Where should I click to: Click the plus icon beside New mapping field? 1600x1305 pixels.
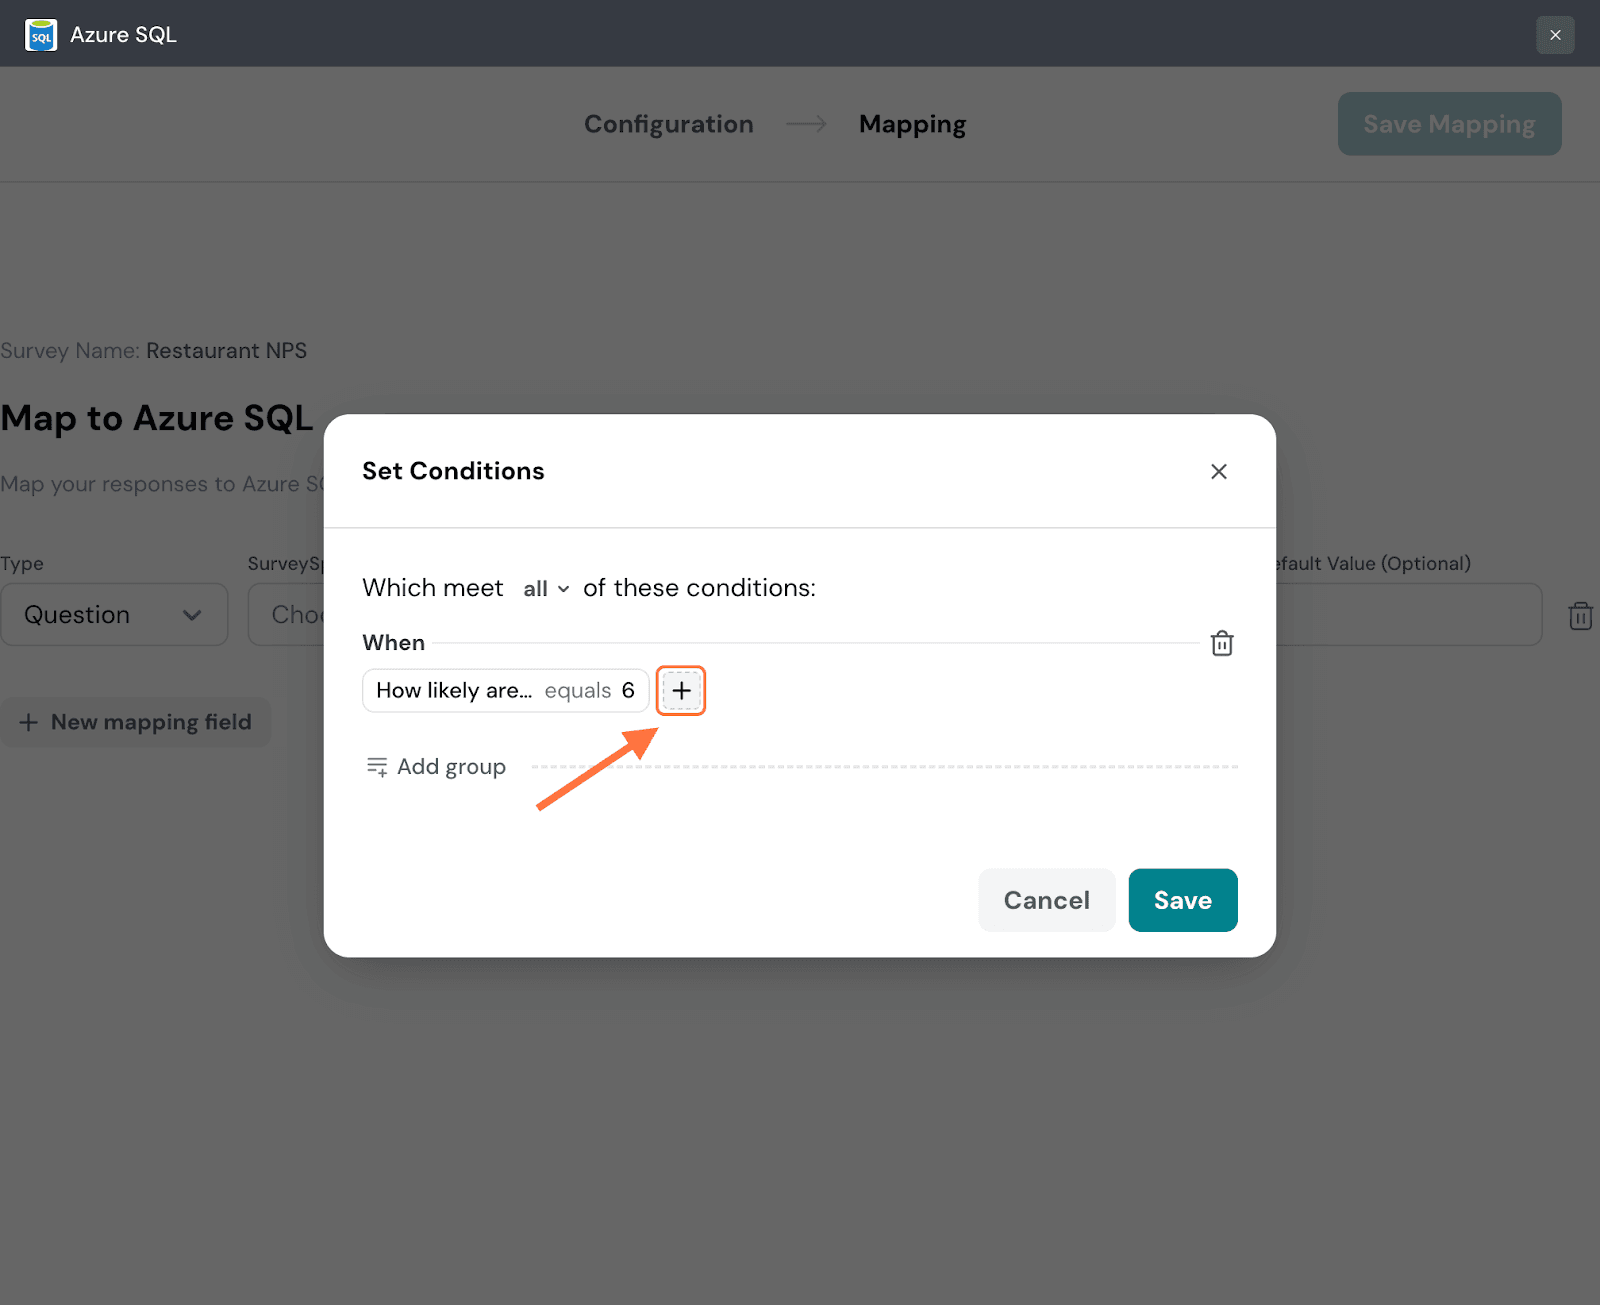pos(29,722)
